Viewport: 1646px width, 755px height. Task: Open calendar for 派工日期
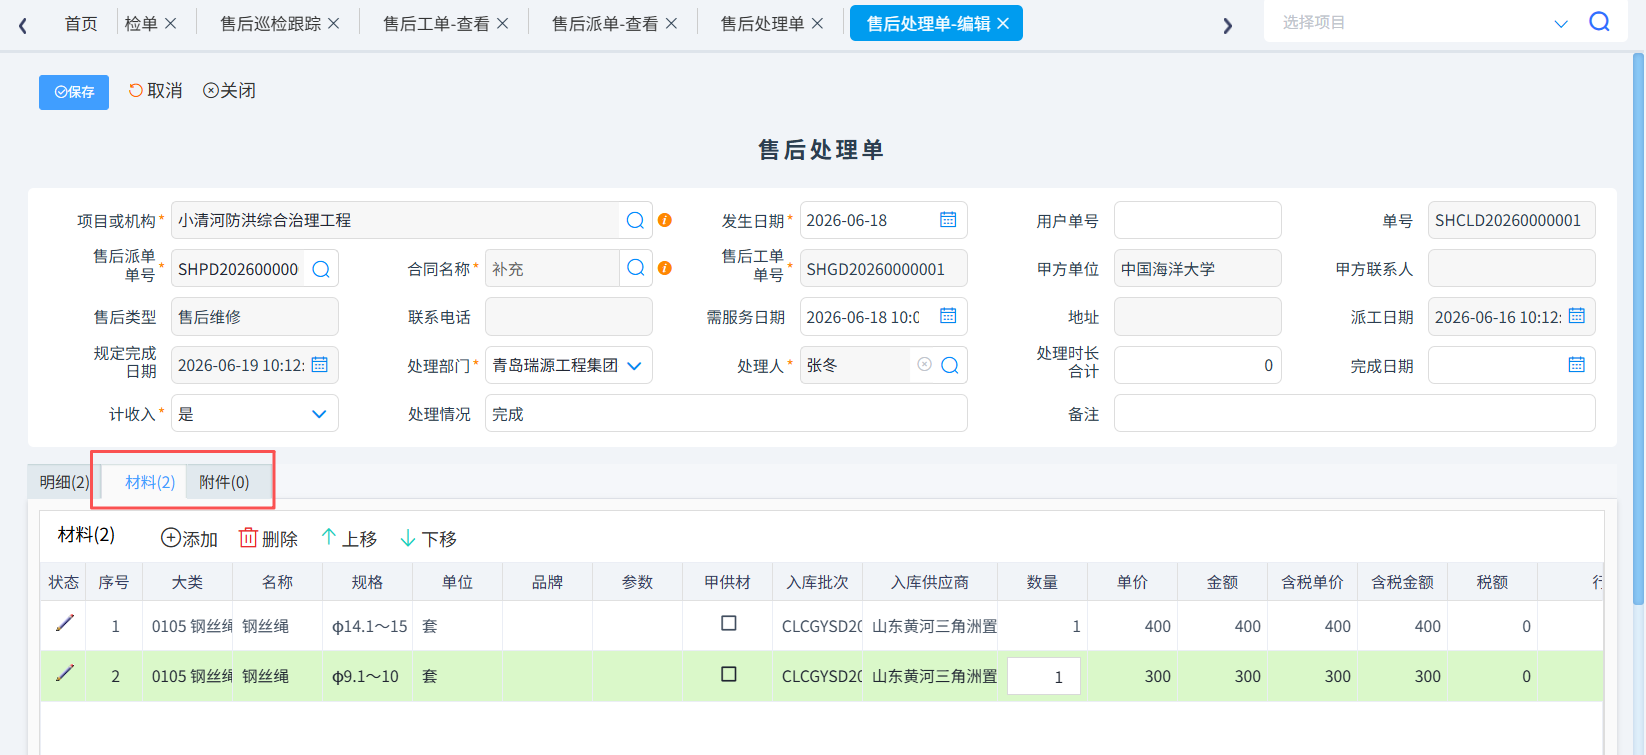click(x=1577, y=316)
